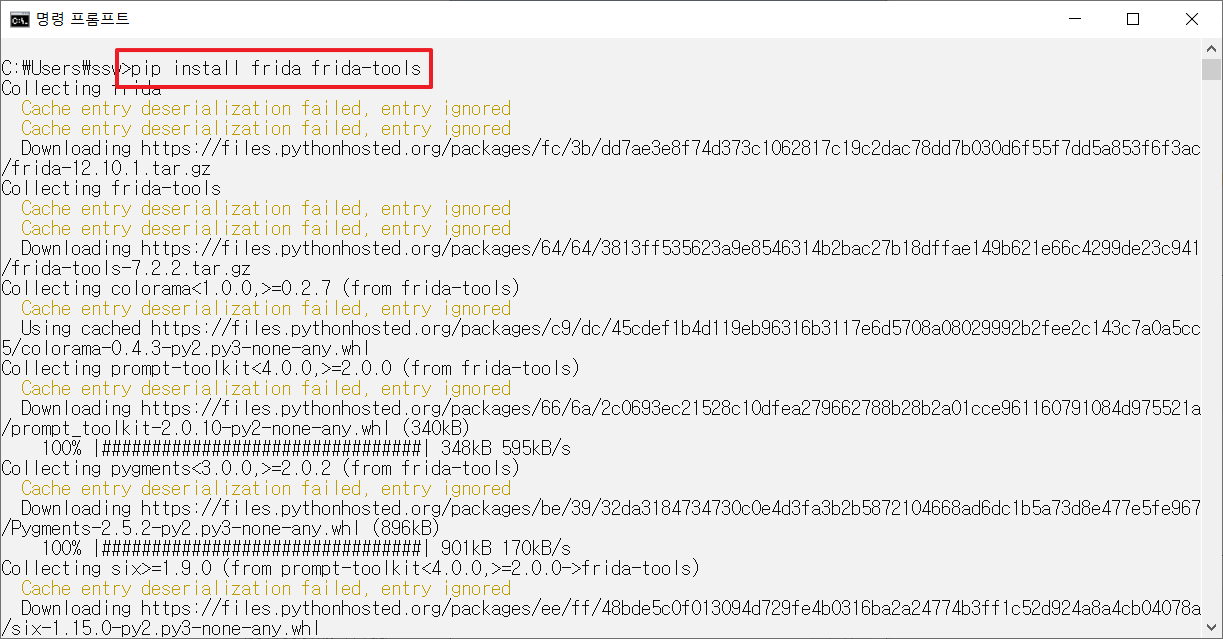This screenshot has width=1223, height=639.
Task: Click the Downloading URL containing 'packages/ee/ff'
Action: pos(610,608)
